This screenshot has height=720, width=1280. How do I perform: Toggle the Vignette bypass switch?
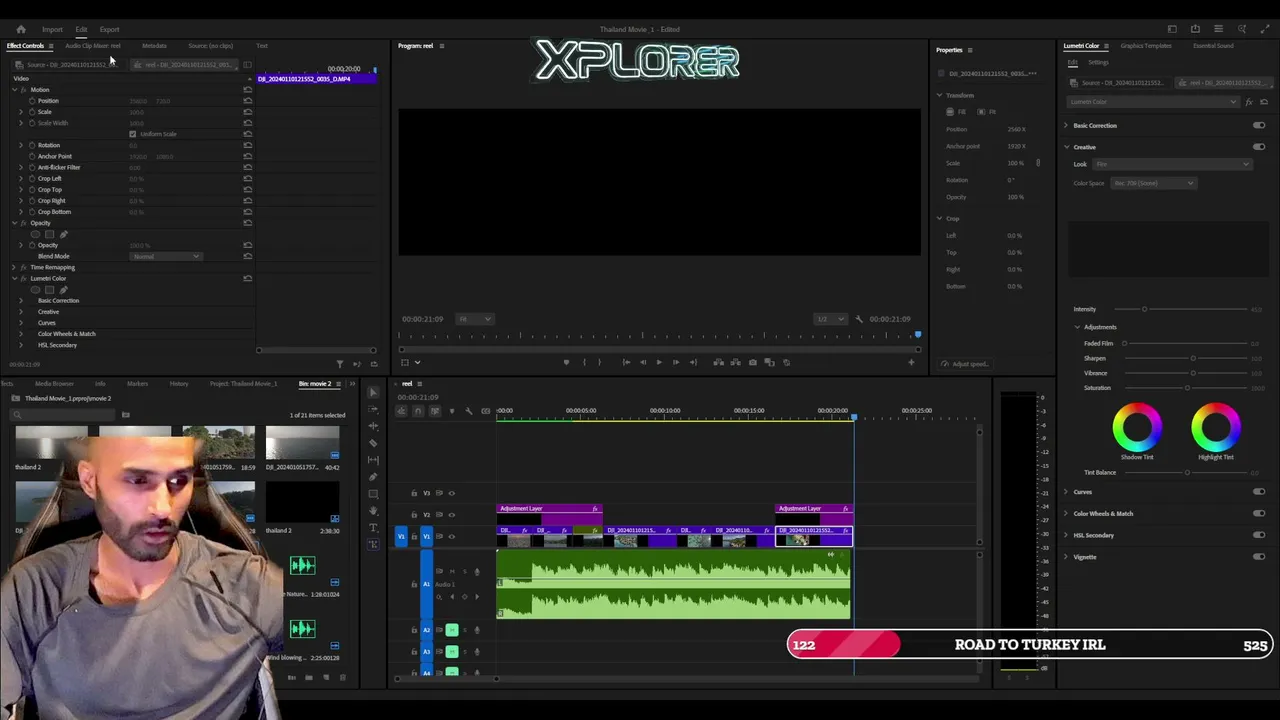click(1259, 556)
